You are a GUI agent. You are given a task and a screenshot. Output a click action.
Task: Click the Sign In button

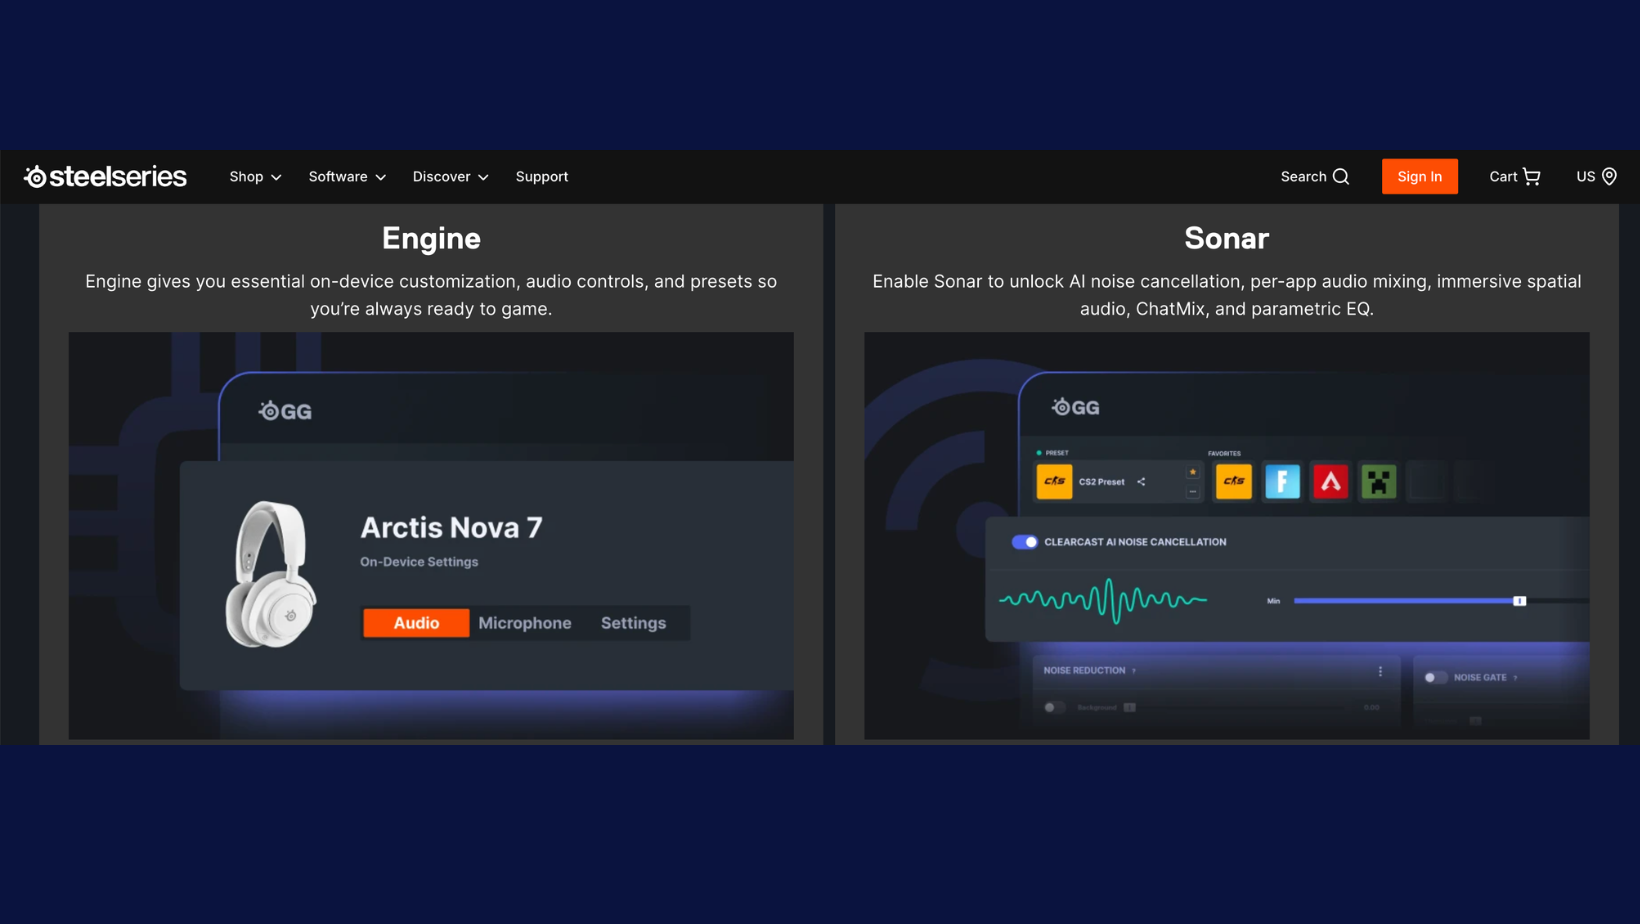1419,177
